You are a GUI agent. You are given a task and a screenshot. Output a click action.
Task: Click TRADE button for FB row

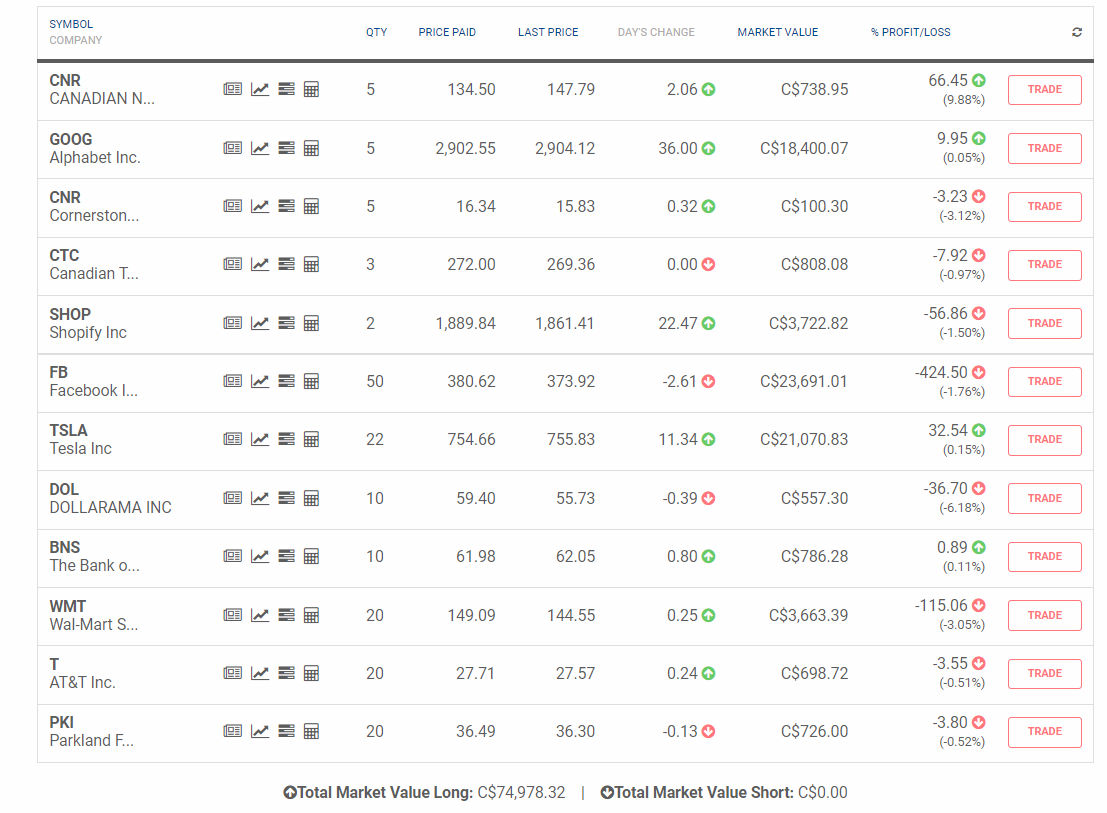click(x=1044, y=381)
